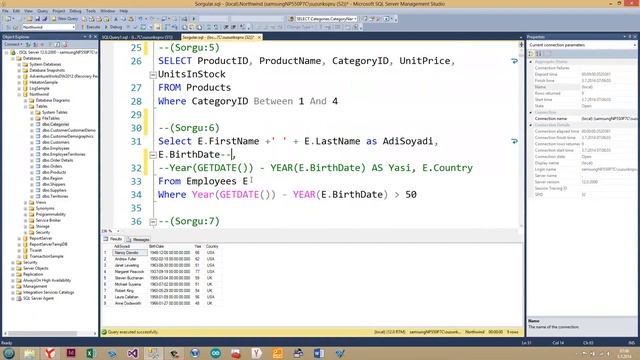Select the dbo.Customers table
Image resolution: width=640 pixels, height=360 pixels.
56,142
